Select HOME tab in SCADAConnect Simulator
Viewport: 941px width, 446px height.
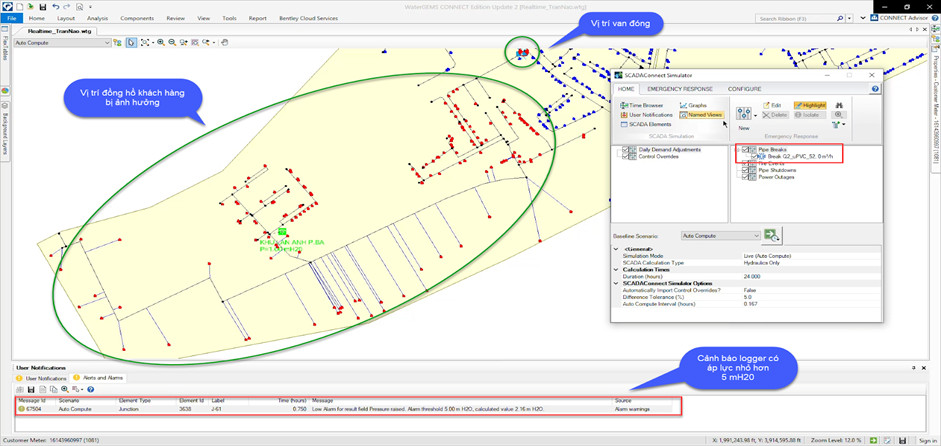click(x=626, y=89)
